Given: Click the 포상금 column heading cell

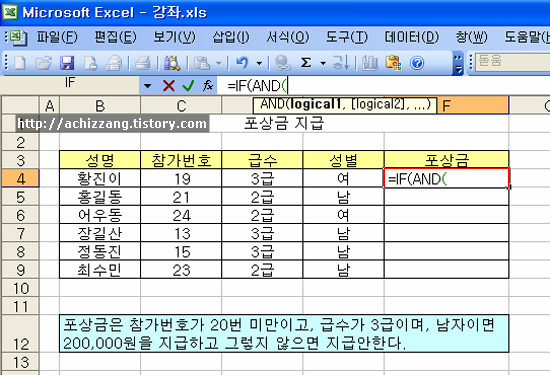Looking at the screenshot, I should (x=447, y=160).
